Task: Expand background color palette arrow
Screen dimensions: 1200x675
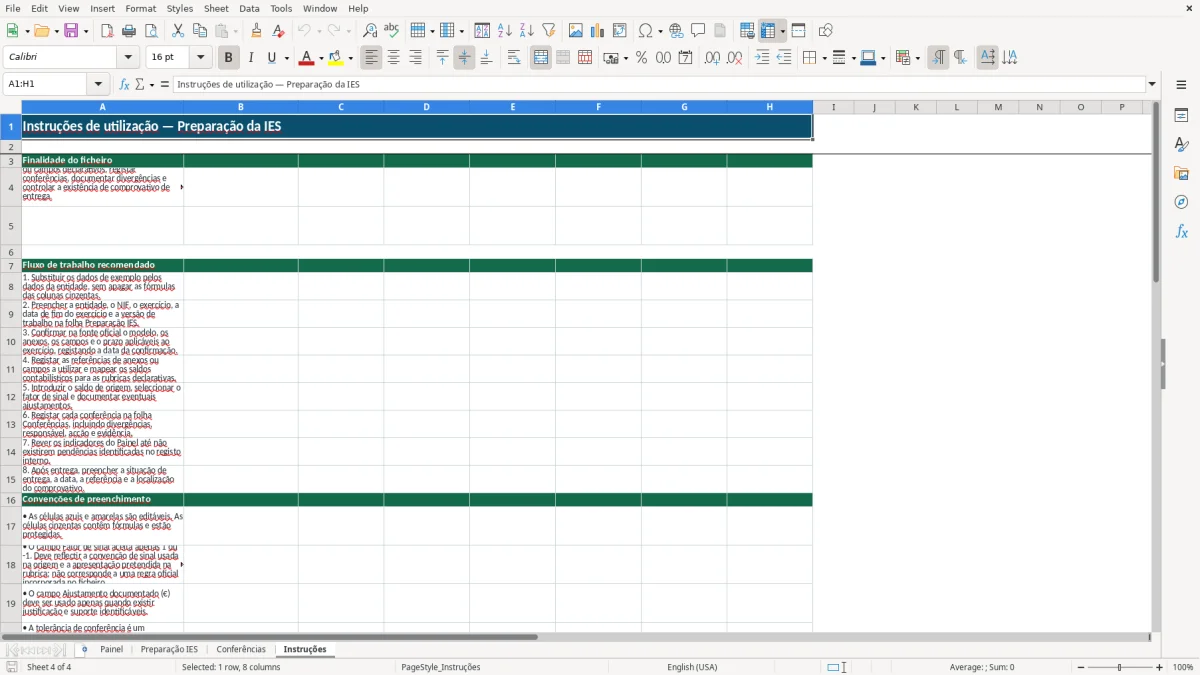Action: point(350,58)
